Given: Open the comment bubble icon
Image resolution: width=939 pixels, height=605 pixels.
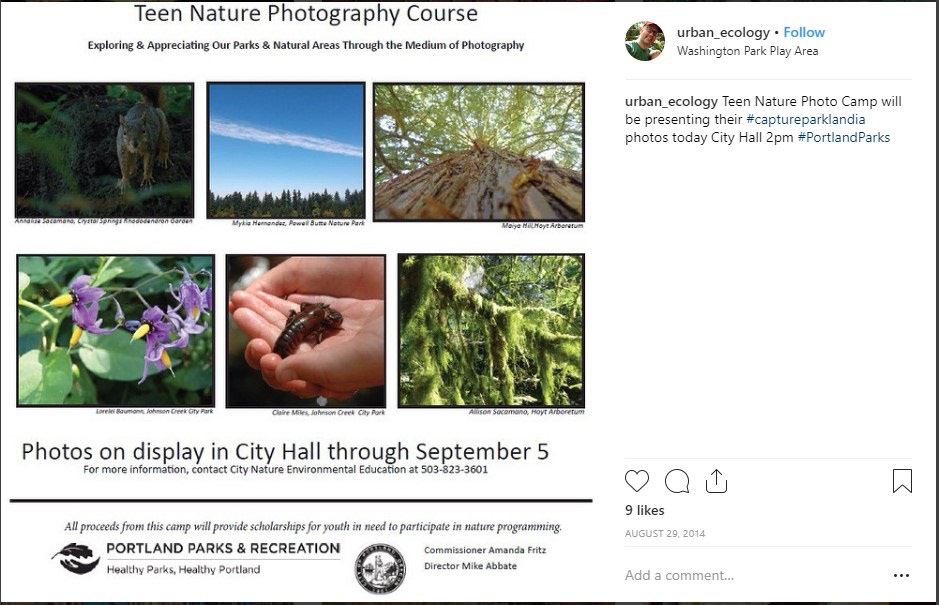Looking at the screenshot, I should (x=677, y=481).
